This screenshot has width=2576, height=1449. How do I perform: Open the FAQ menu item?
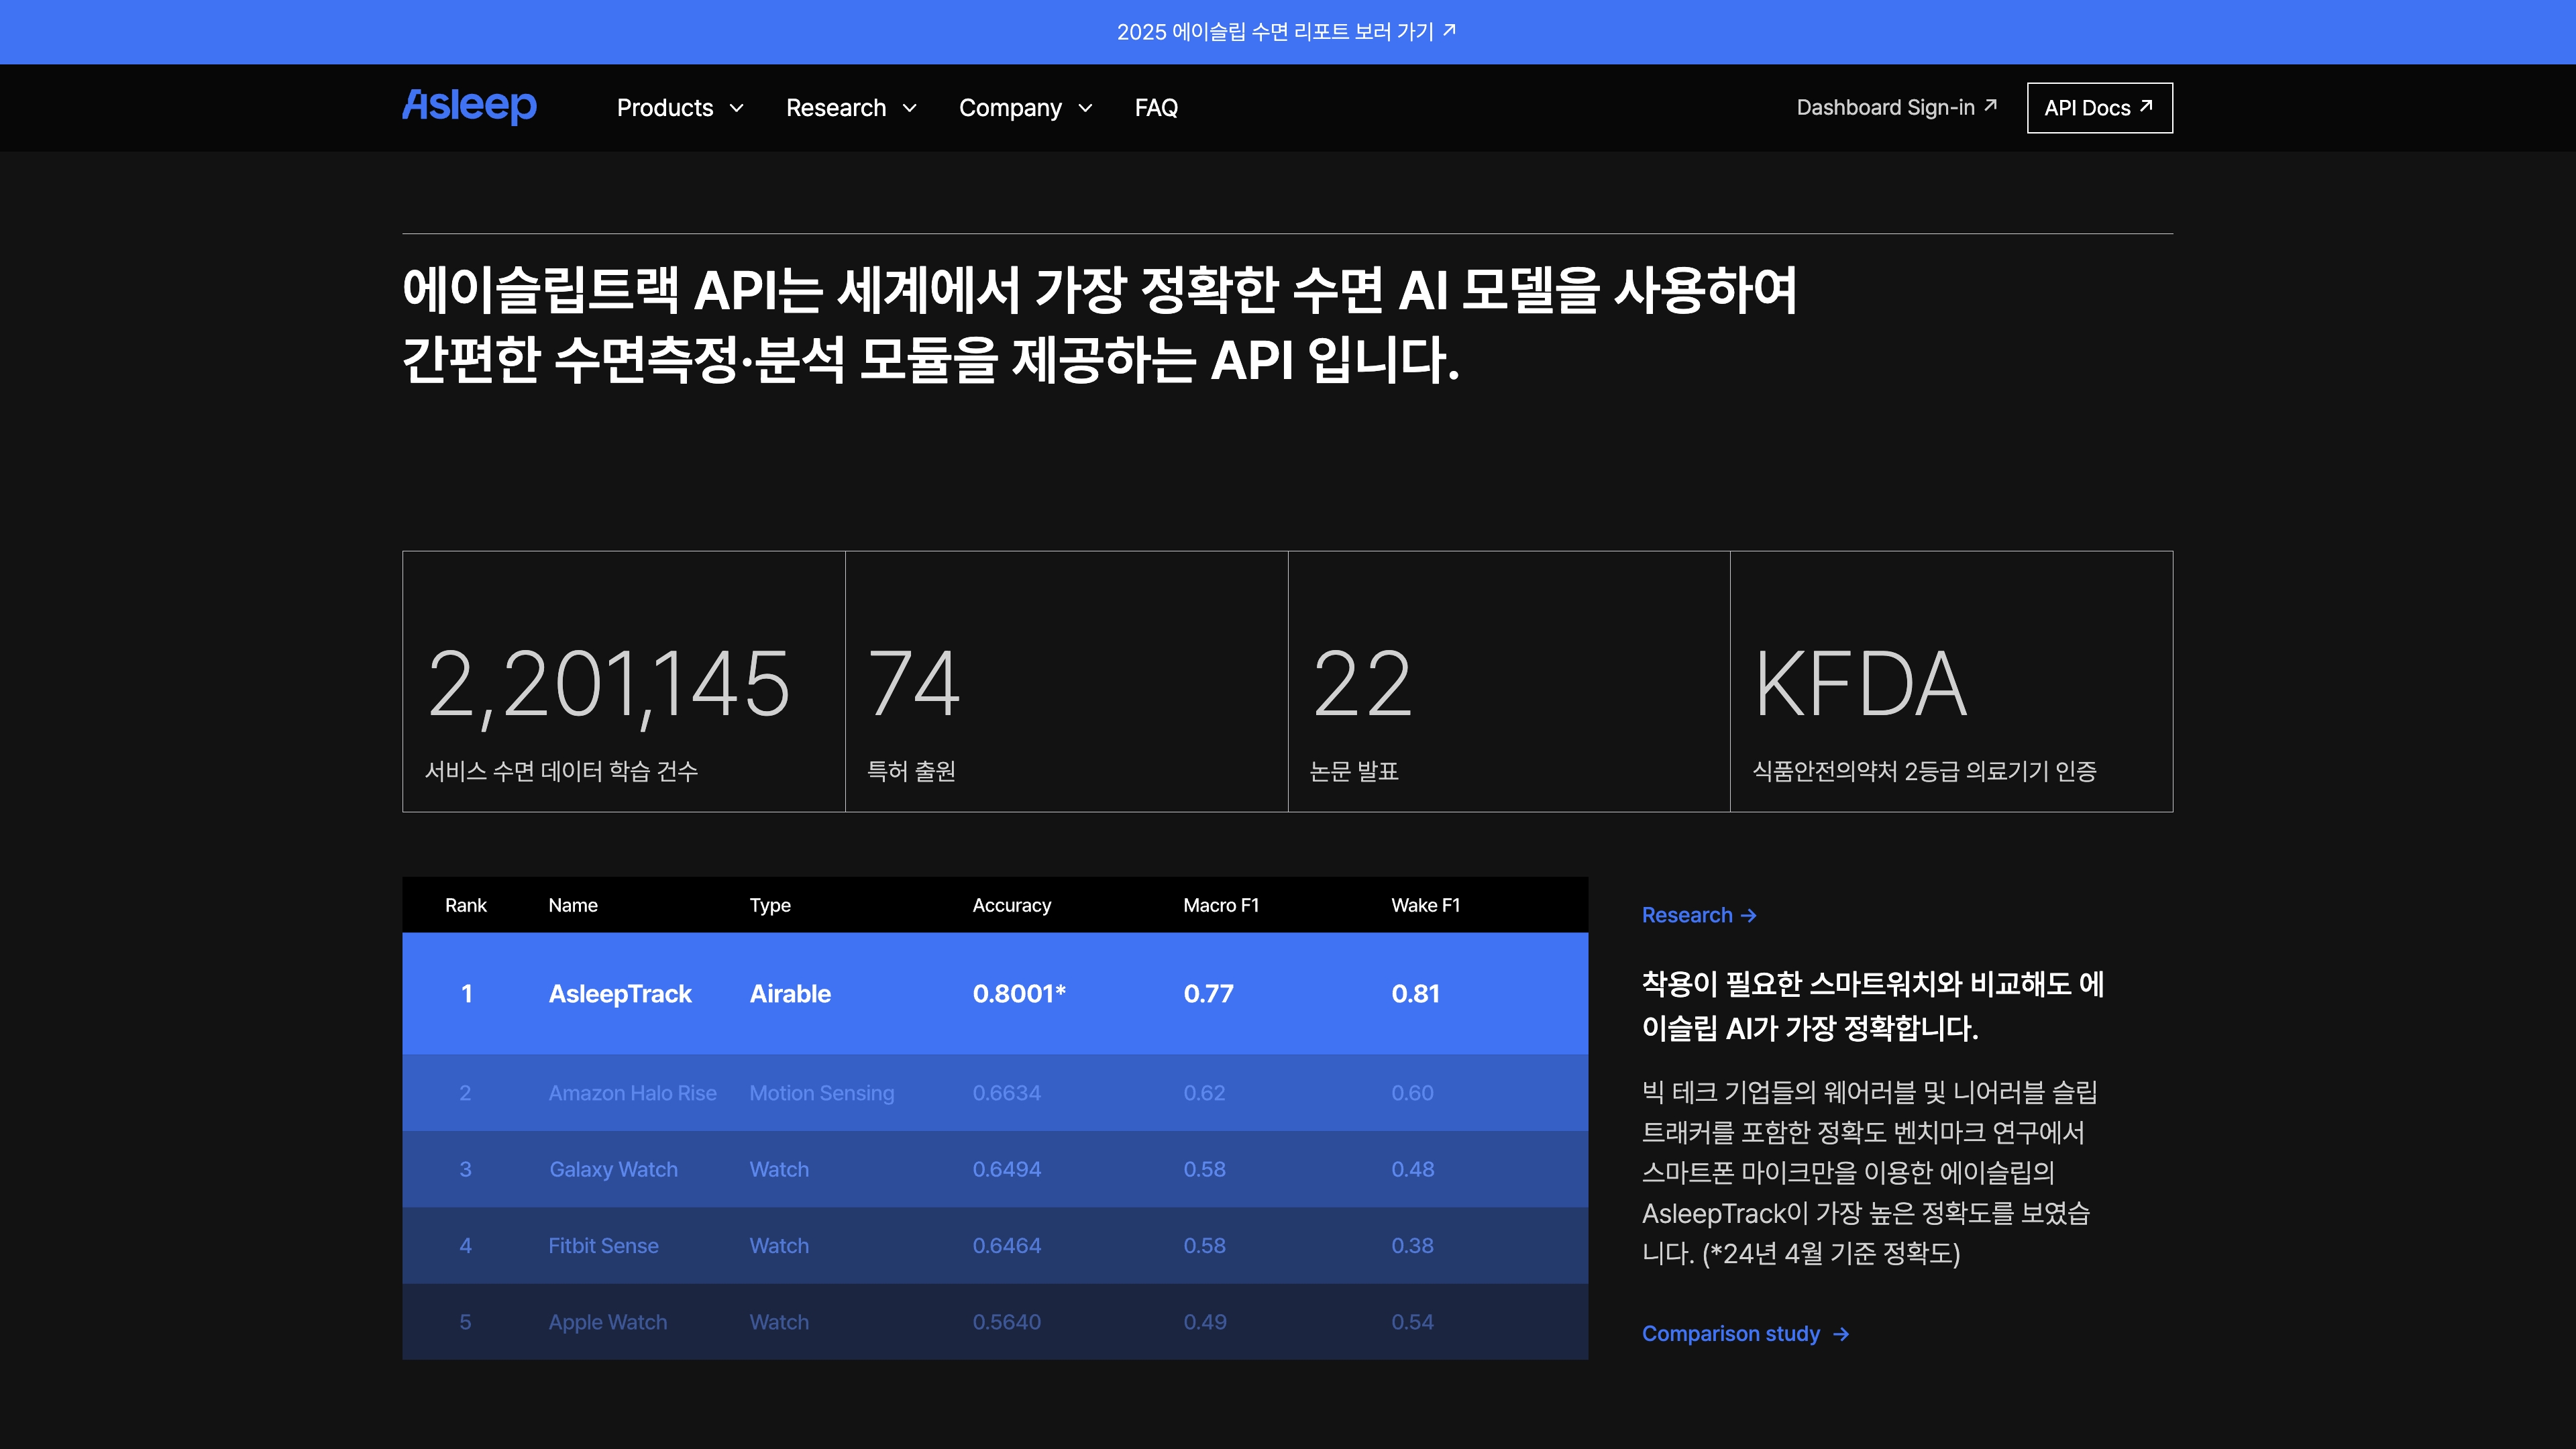pyautogui.click(x=1156, y=108)
